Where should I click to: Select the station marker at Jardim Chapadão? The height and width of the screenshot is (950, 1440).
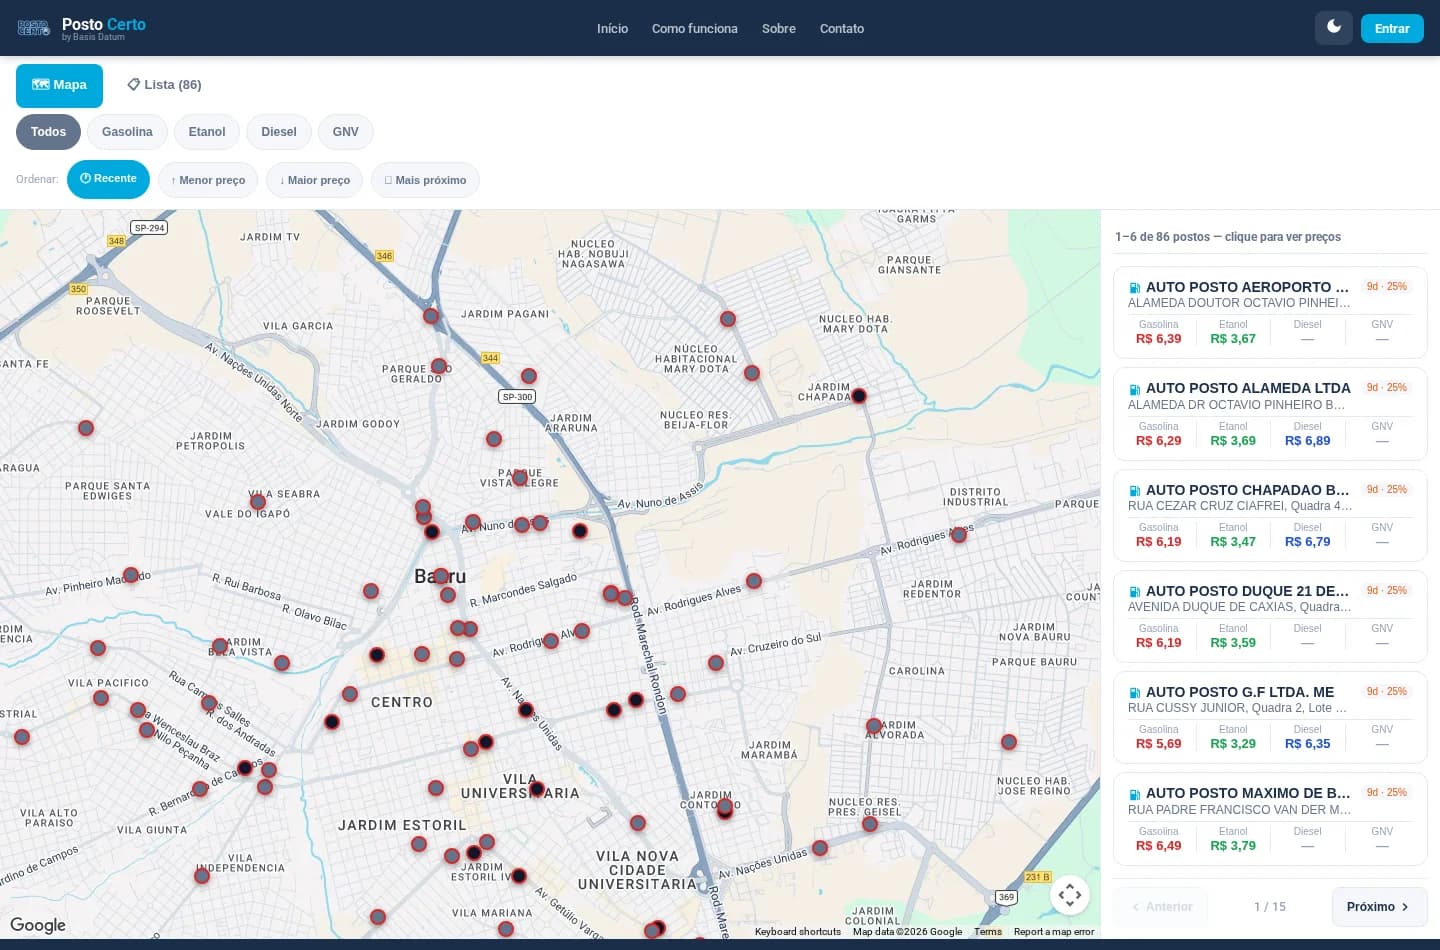click(x=858, y=396)
